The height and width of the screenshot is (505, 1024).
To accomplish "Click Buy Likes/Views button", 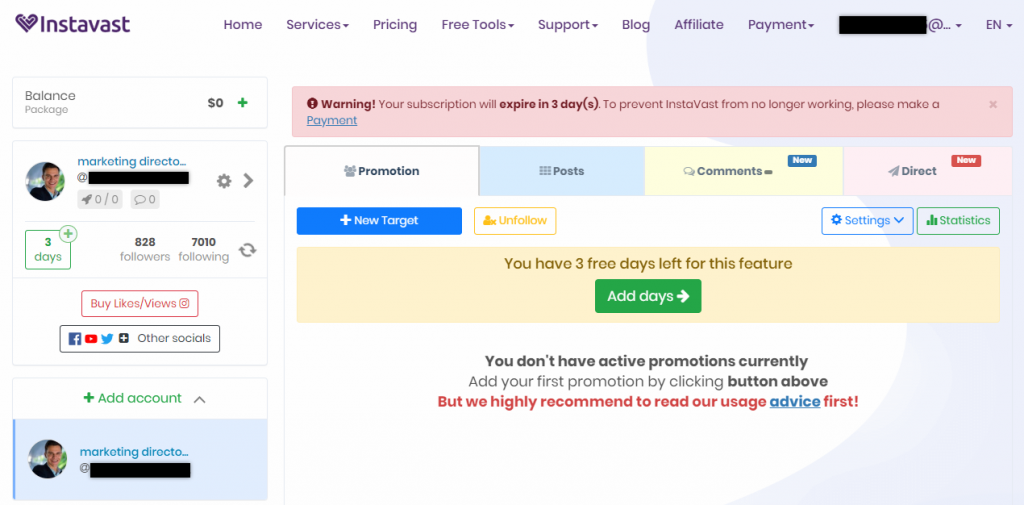I will pyautogui.click(x=140, y=303).
